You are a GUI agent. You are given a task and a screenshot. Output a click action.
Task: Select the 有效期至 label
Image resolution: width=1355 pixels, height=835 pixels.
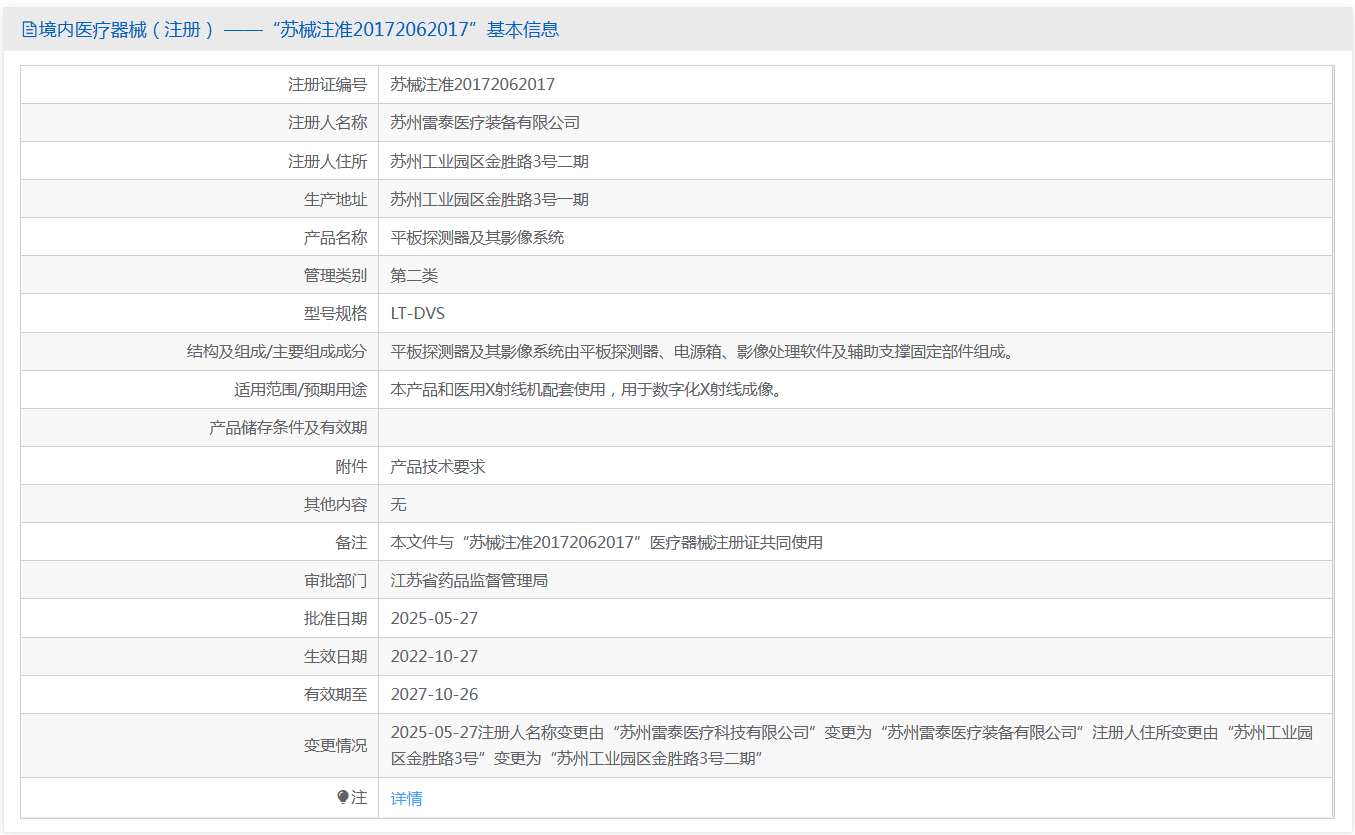click(x=336, y=694)
